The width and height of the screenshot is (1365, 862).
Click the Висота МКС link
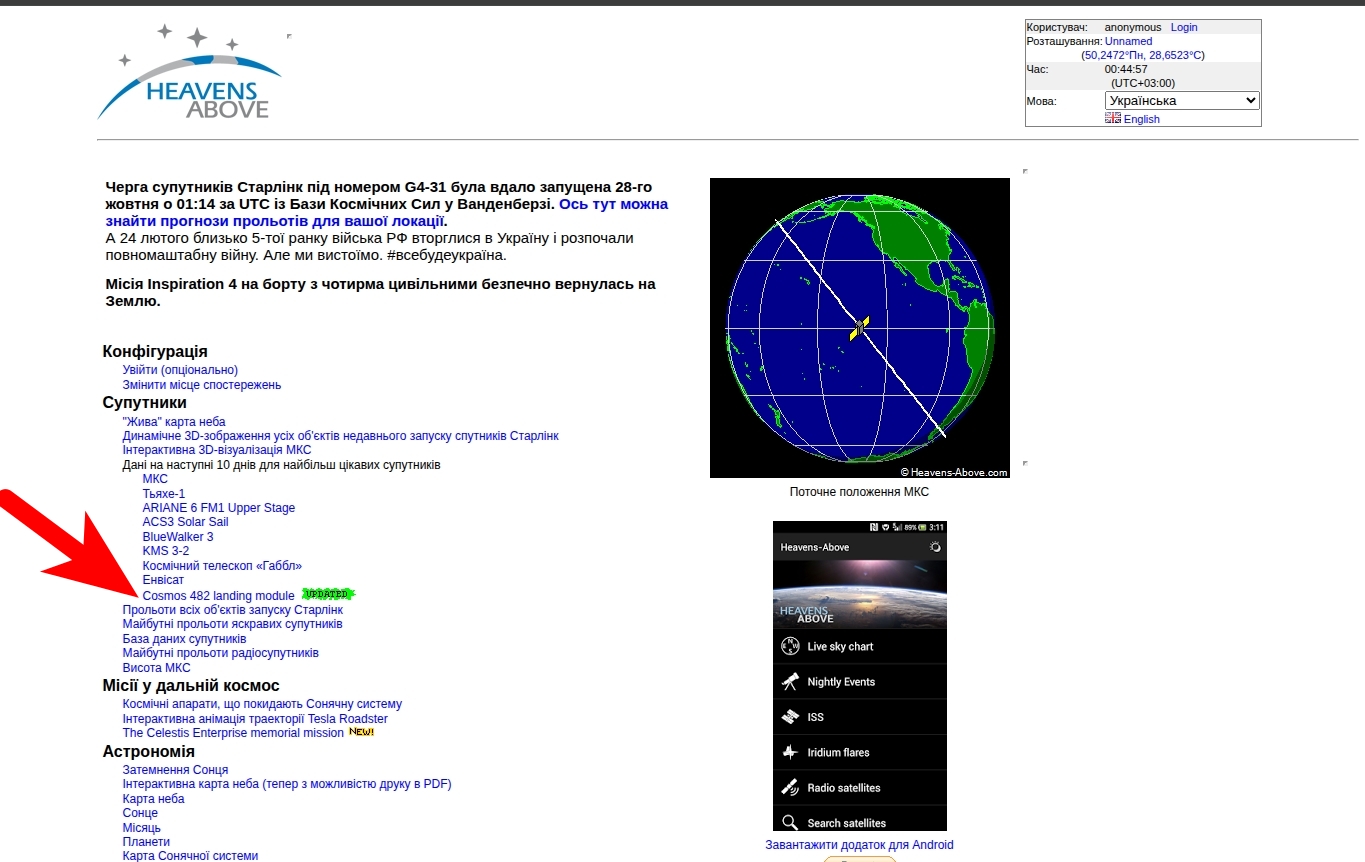point(156,668)
